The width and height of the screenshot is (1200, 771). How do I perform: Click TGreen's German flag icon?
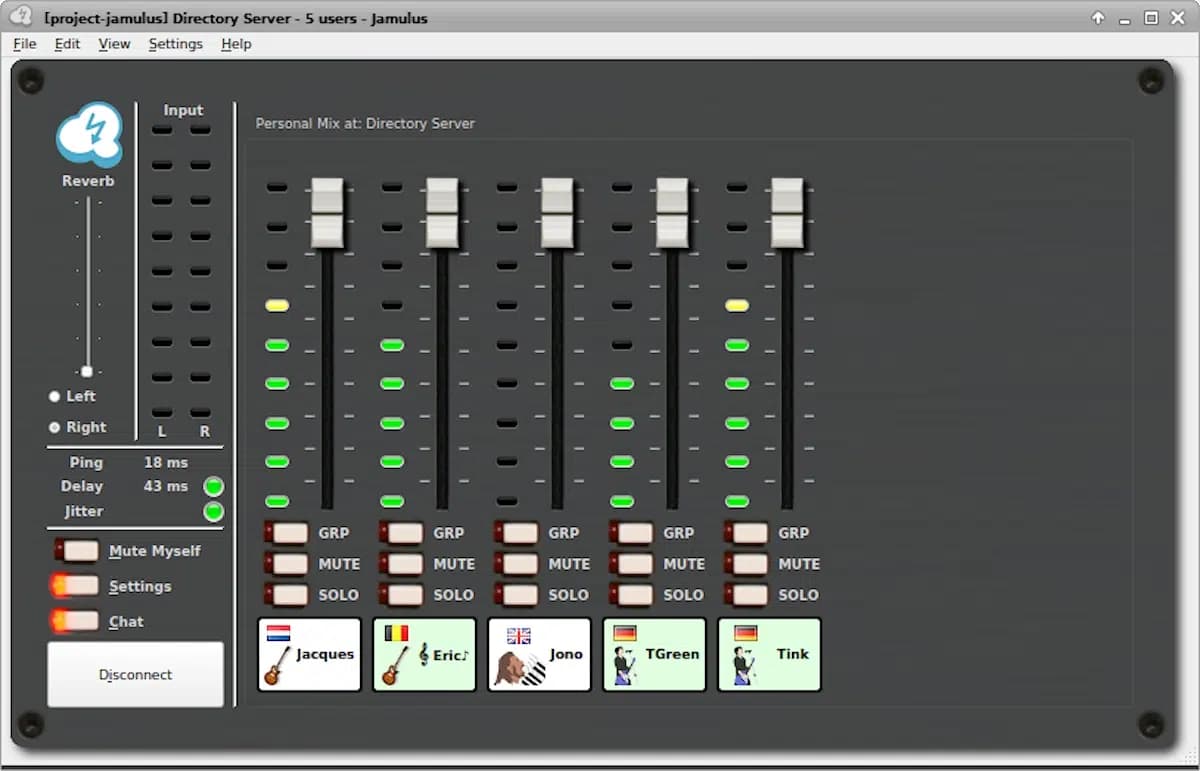(x=624, y=633)
